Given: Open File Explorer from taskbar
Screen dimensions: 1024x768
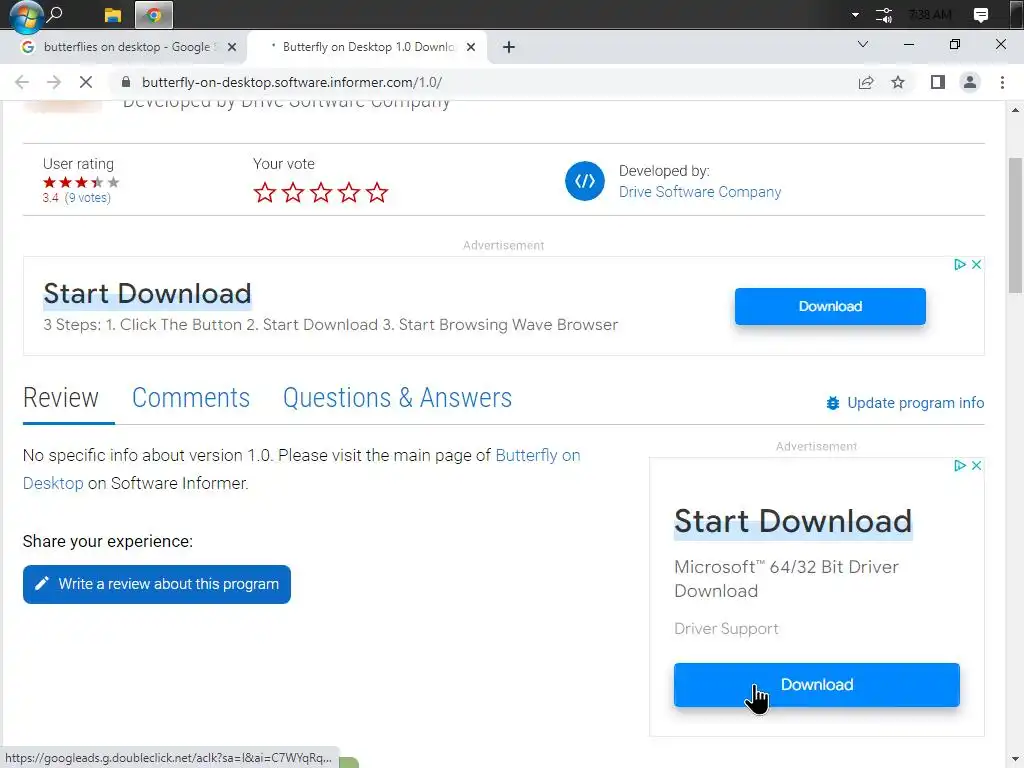Looking at the screenshot, I should [113, 14].
